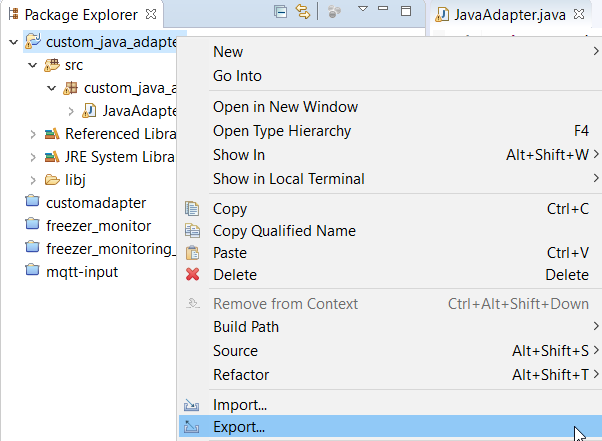Collapse the custom_java package node

point(51,88)
